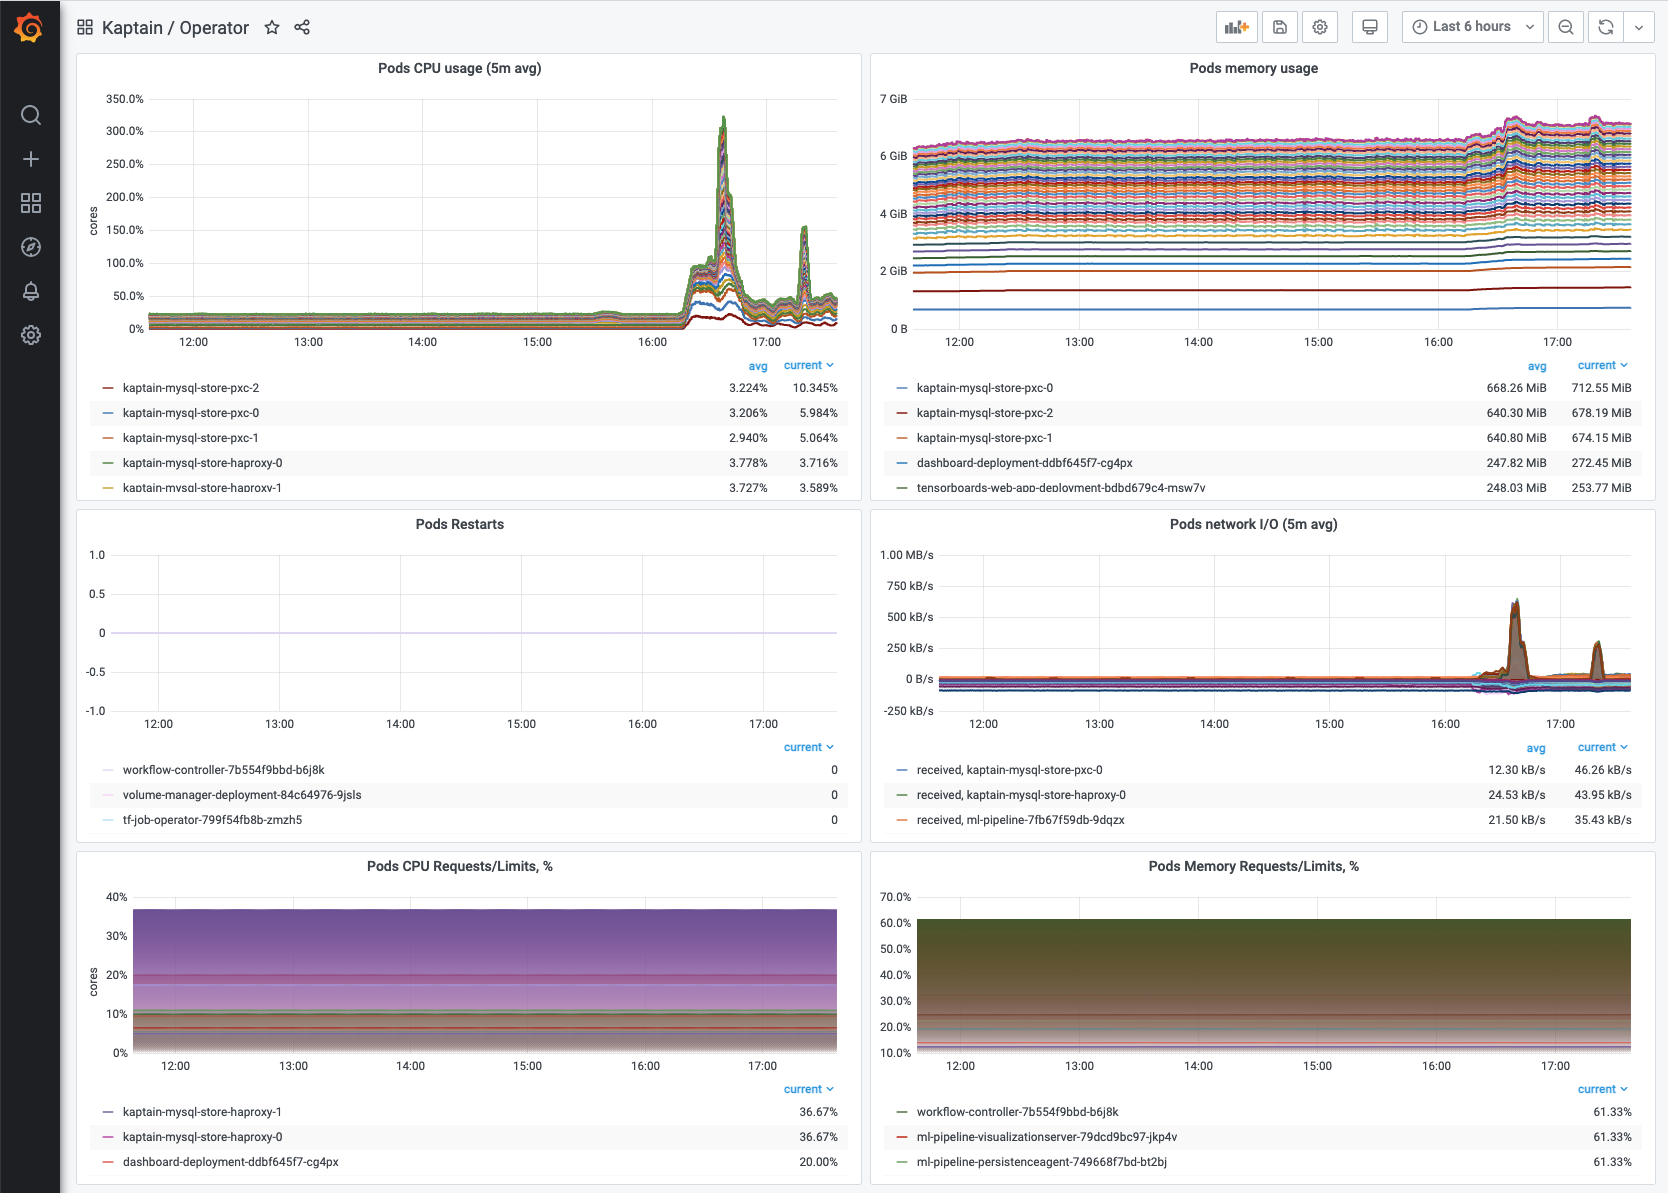
Task: Toggle volume-manager-deployment-84c64976-9jsls series
Action: (x=242, y=795)
